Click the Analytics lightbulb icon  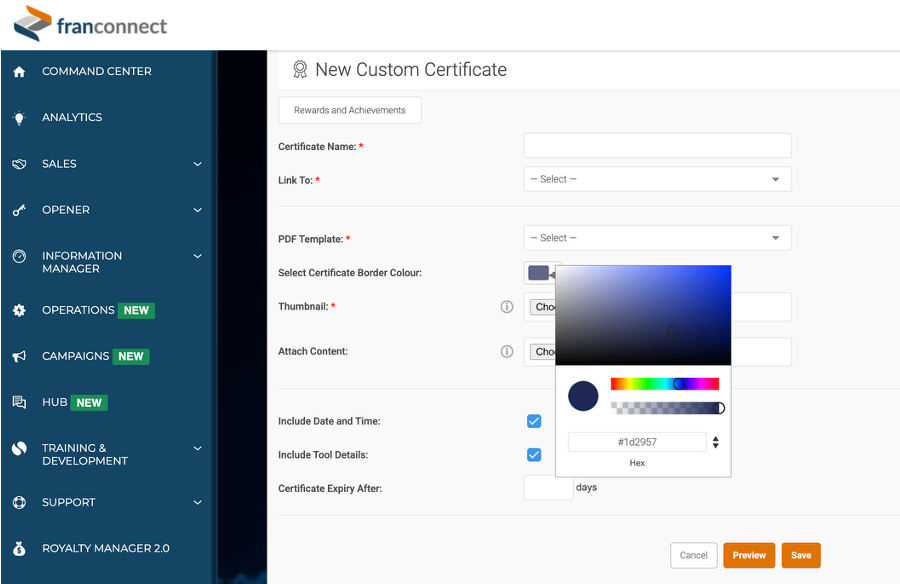(19, 118)
